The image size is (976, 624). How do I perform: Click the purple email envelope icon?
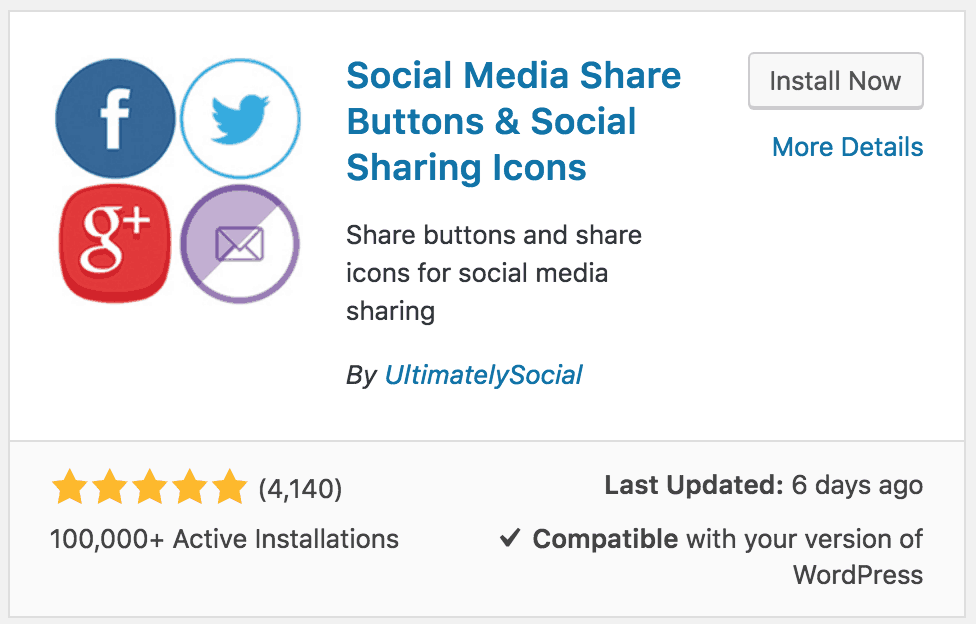[x=240, y=243]
